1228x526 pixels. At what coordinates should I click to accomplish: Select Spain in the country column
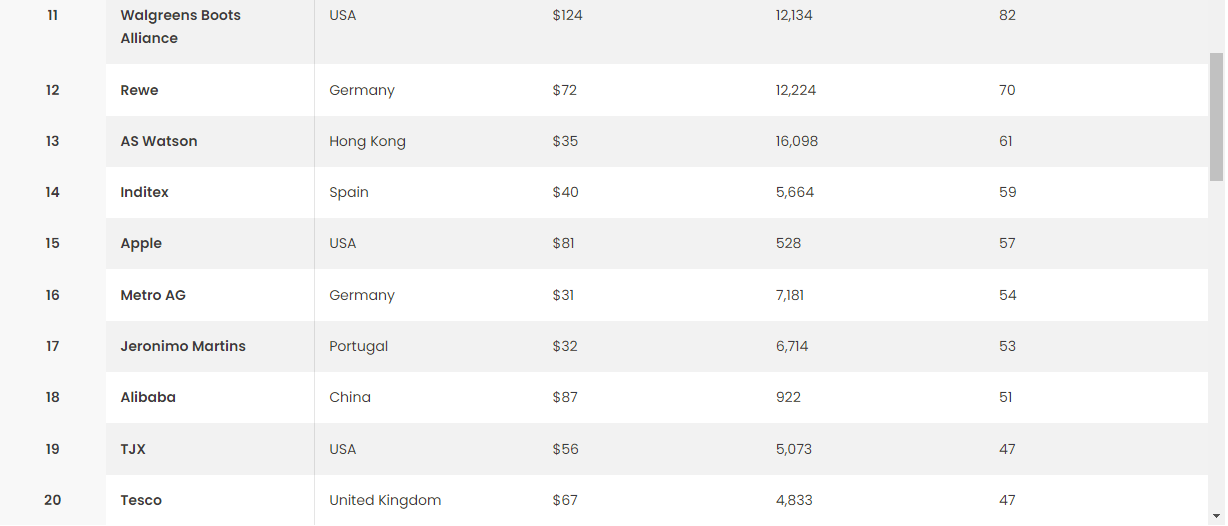point(349,192)
